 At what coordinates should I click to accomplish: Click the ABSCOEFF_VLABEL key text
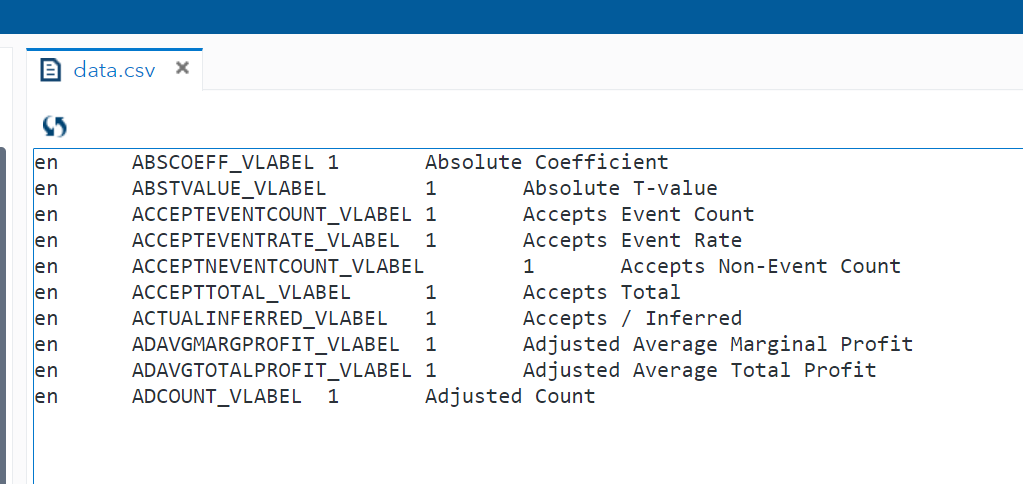[x=223, y=162]
